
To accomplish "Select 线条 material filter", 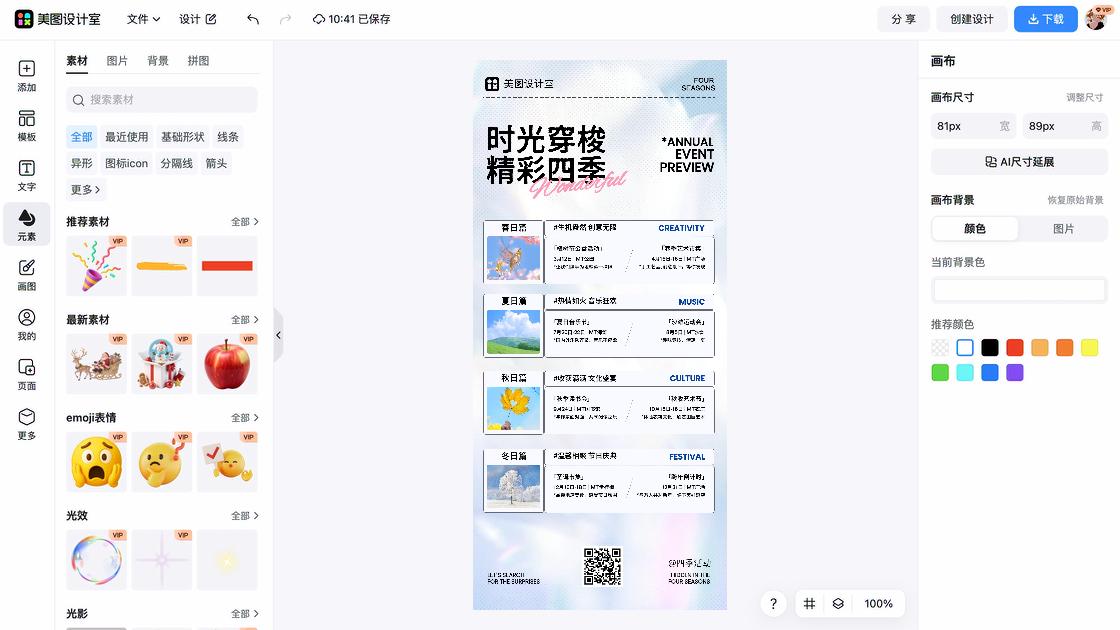I will (228, 136).
